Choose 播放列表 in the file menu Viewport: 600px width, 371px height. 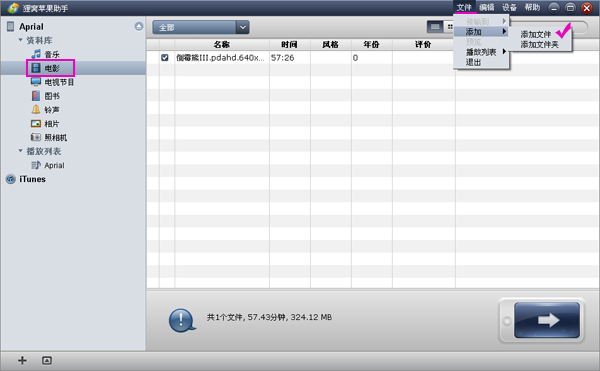481,52
